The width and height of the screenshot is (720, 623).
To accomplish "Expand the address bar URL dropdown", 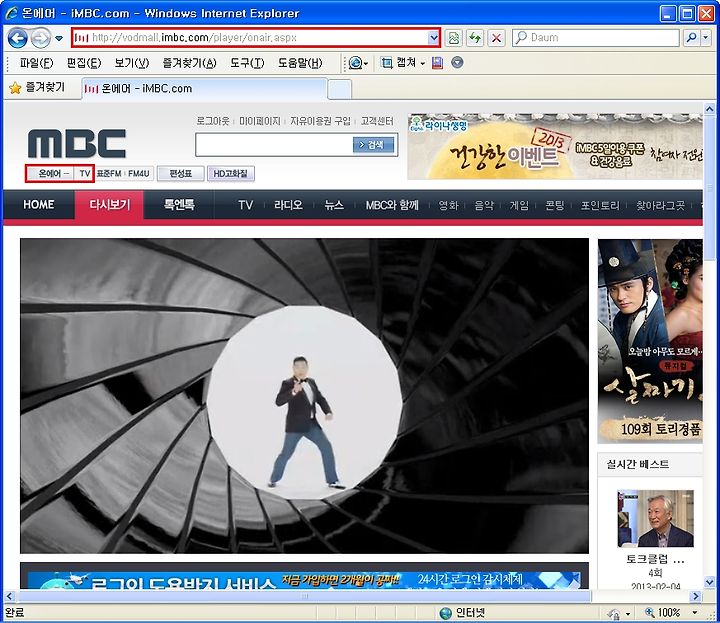I will click(x=433, y=38).
